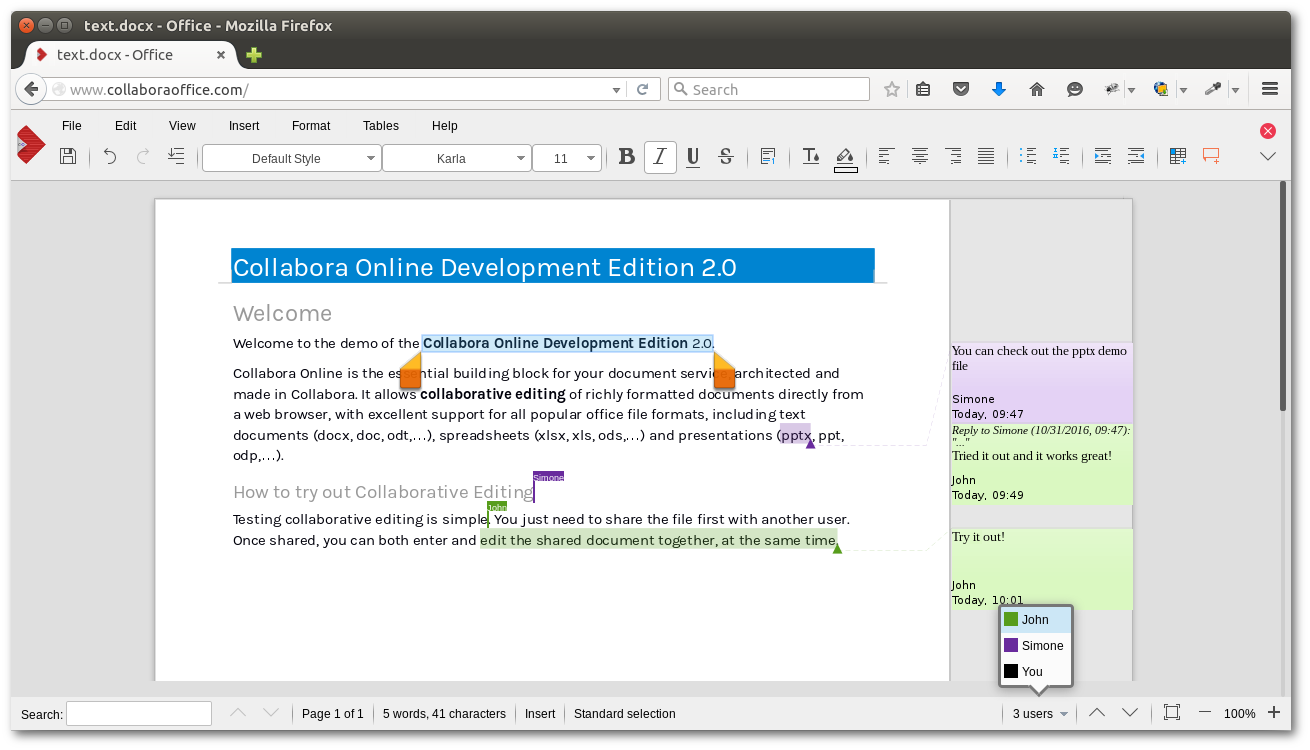
Task: Expand the toolbar with the chevron
Action: pos(1268,156)
